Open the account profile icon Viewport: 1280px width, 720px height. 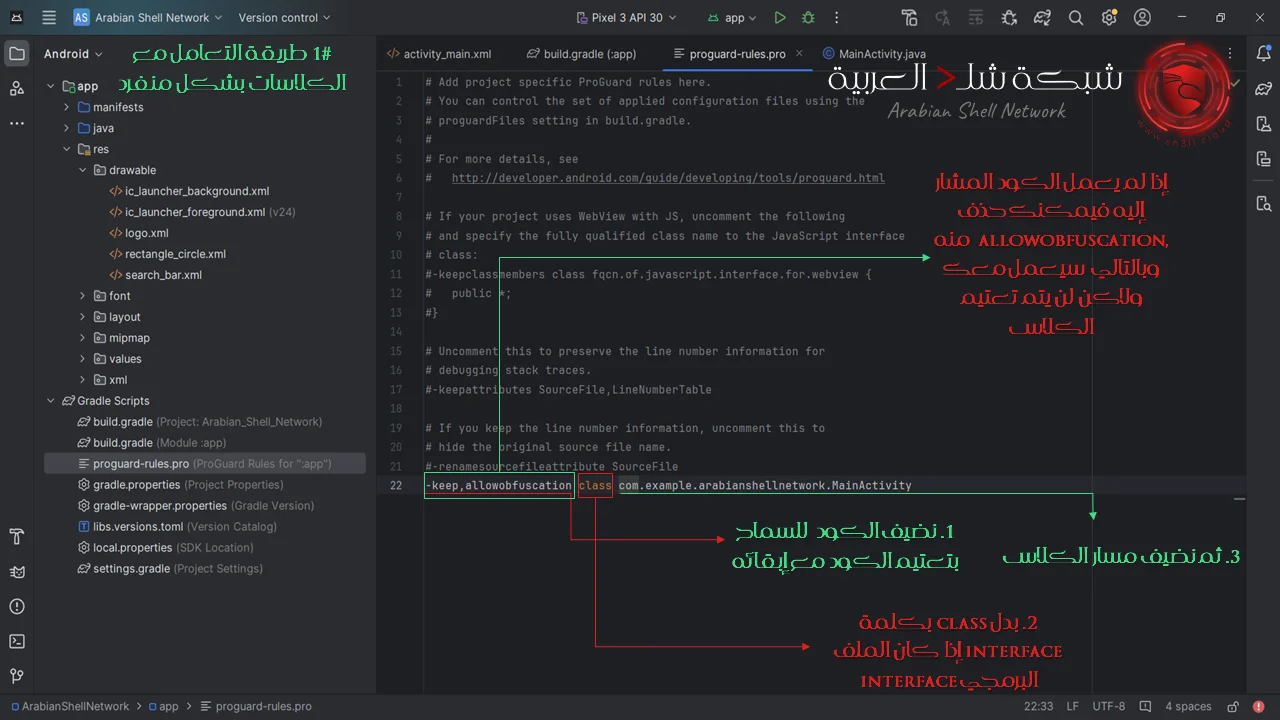tap(1143, 18)
